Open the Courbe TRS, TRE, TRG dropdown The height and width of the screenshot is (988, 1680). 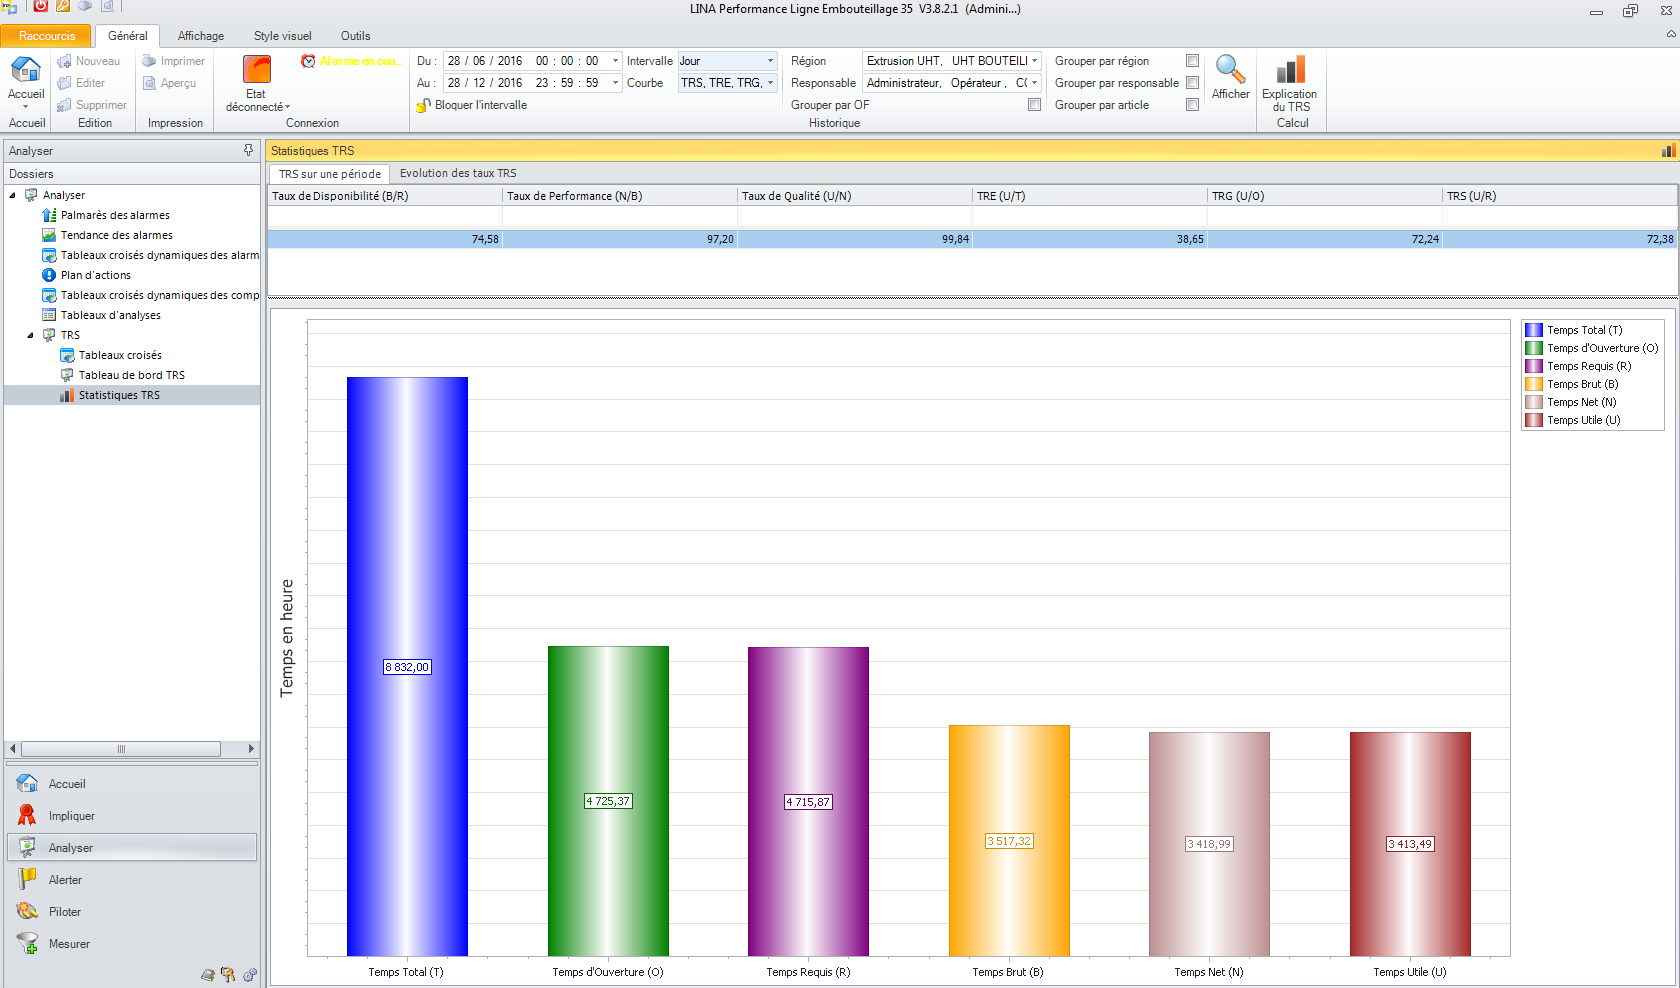pos(770,83)
